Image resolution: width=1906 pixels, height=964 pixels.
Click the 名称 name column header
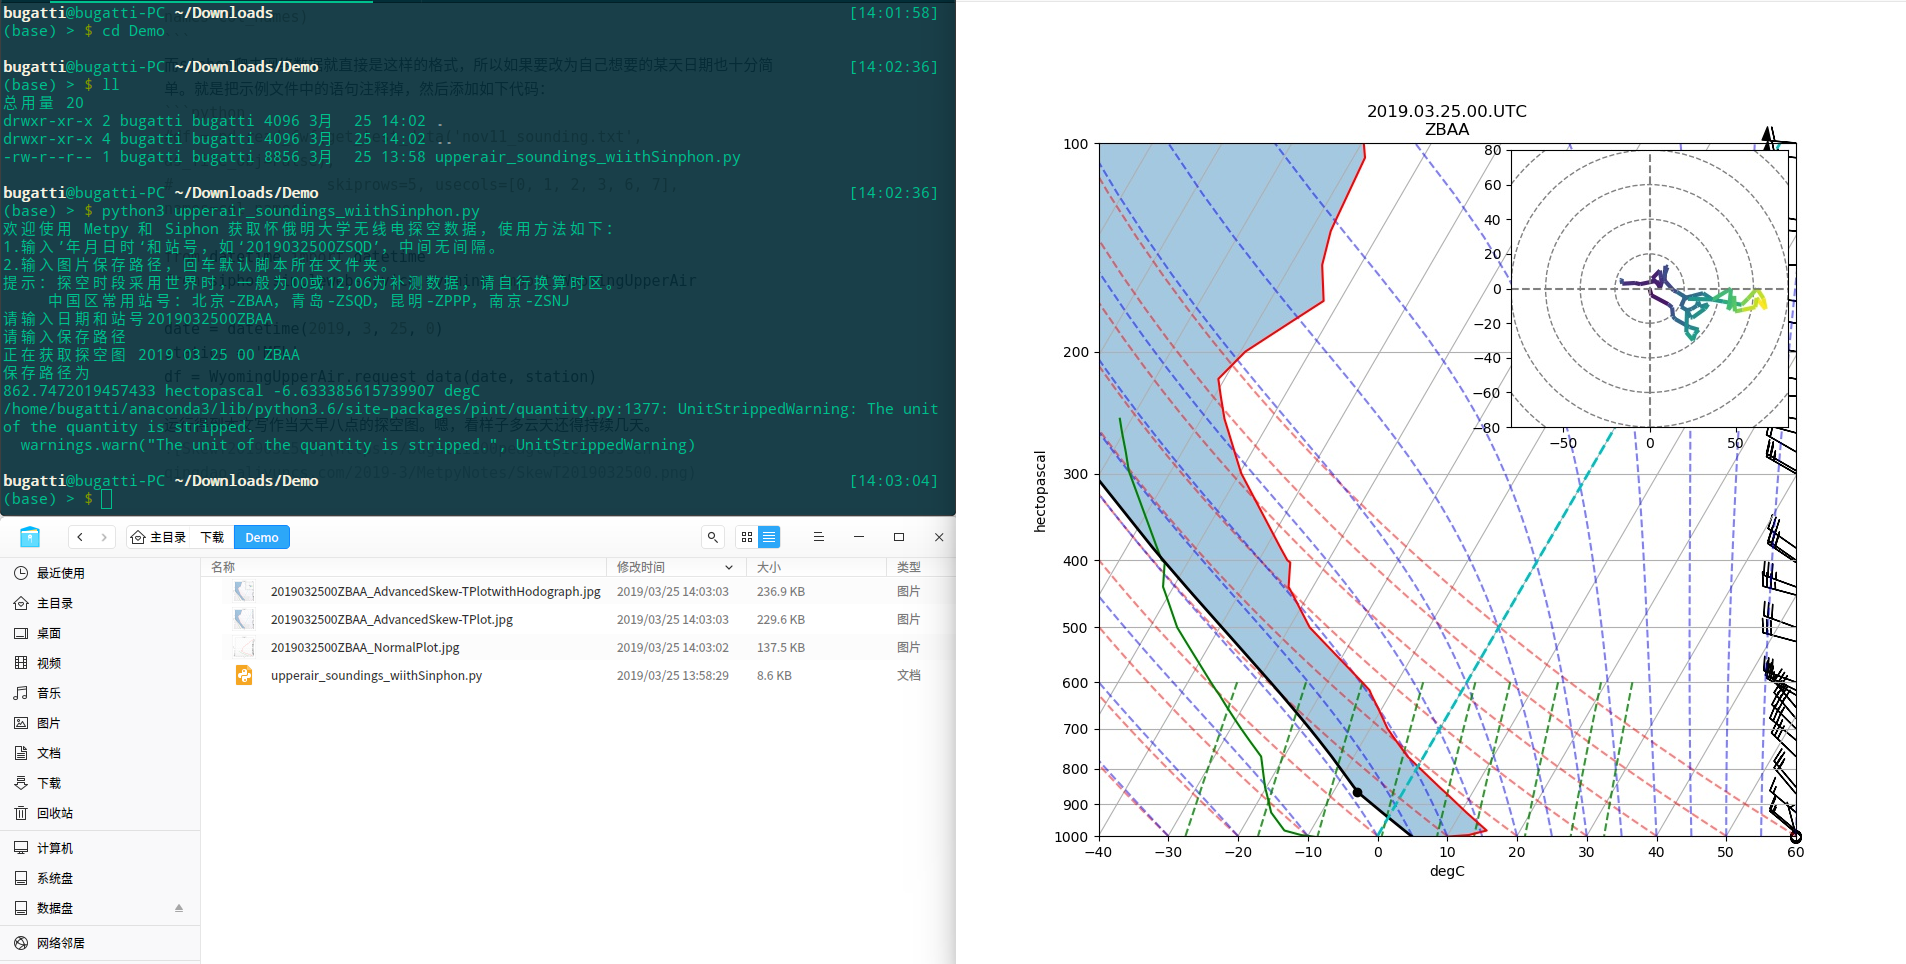[x=223, y=567]
